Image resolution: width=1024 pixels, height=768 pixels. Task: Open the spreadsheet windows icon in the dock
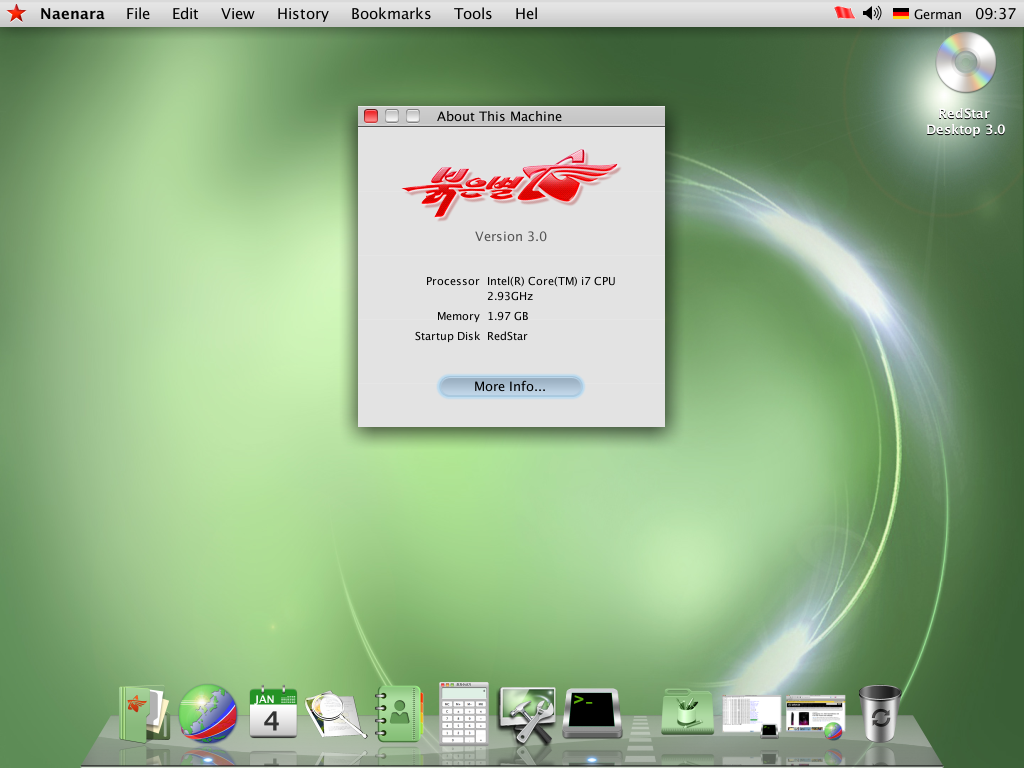750,712
